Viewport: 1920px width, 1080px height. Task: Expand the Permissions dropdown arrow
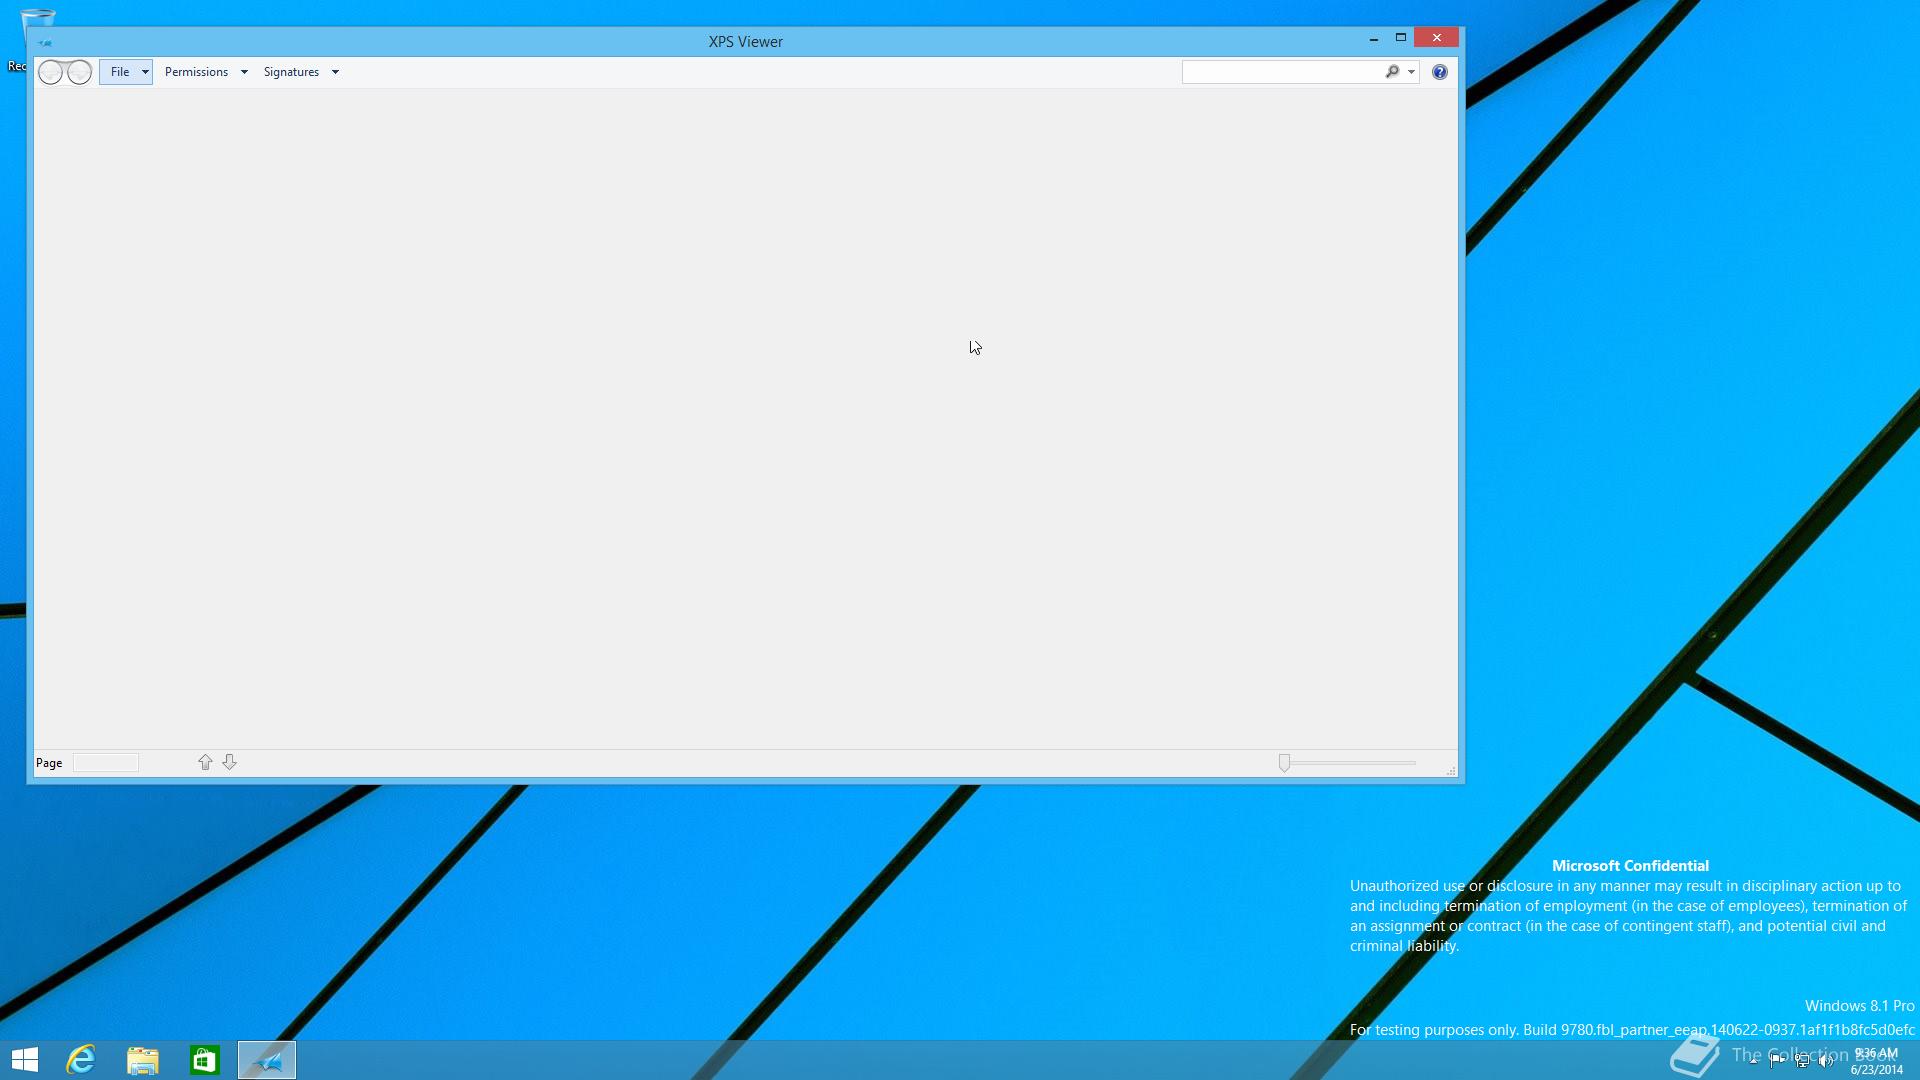(244, 72)
